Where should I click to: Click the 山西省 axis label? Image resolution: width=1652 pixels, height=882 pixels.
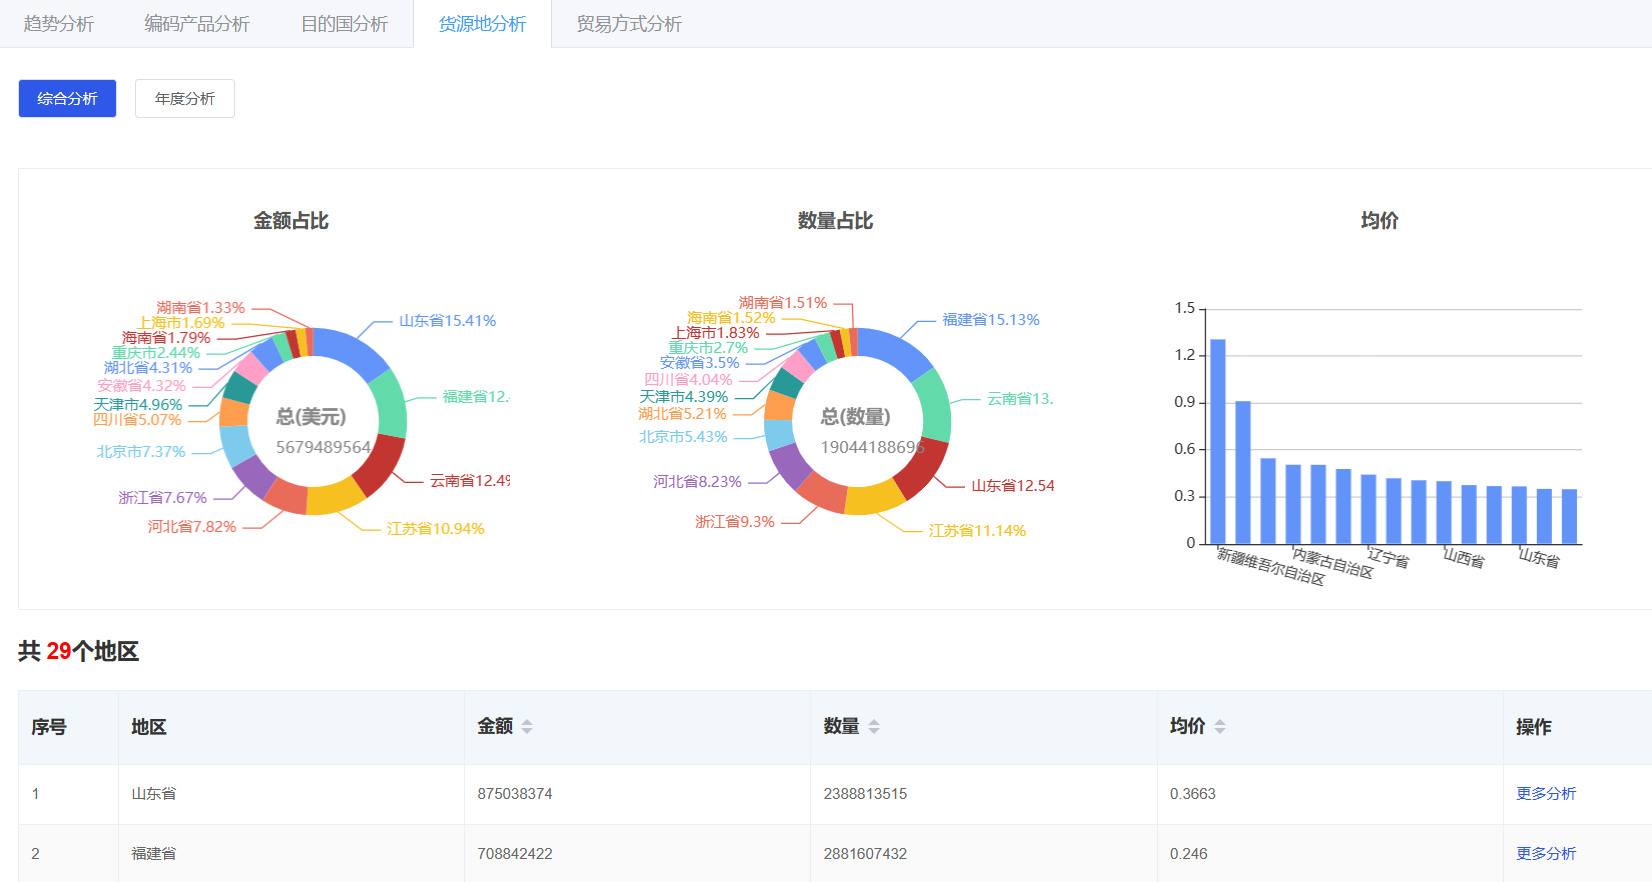[x=1464, y=558]
